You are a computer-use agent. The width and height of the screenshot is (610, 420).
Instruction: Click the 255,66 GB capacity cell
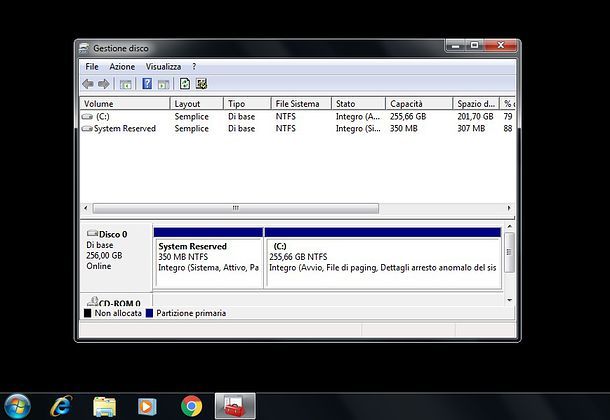point(408,116)
